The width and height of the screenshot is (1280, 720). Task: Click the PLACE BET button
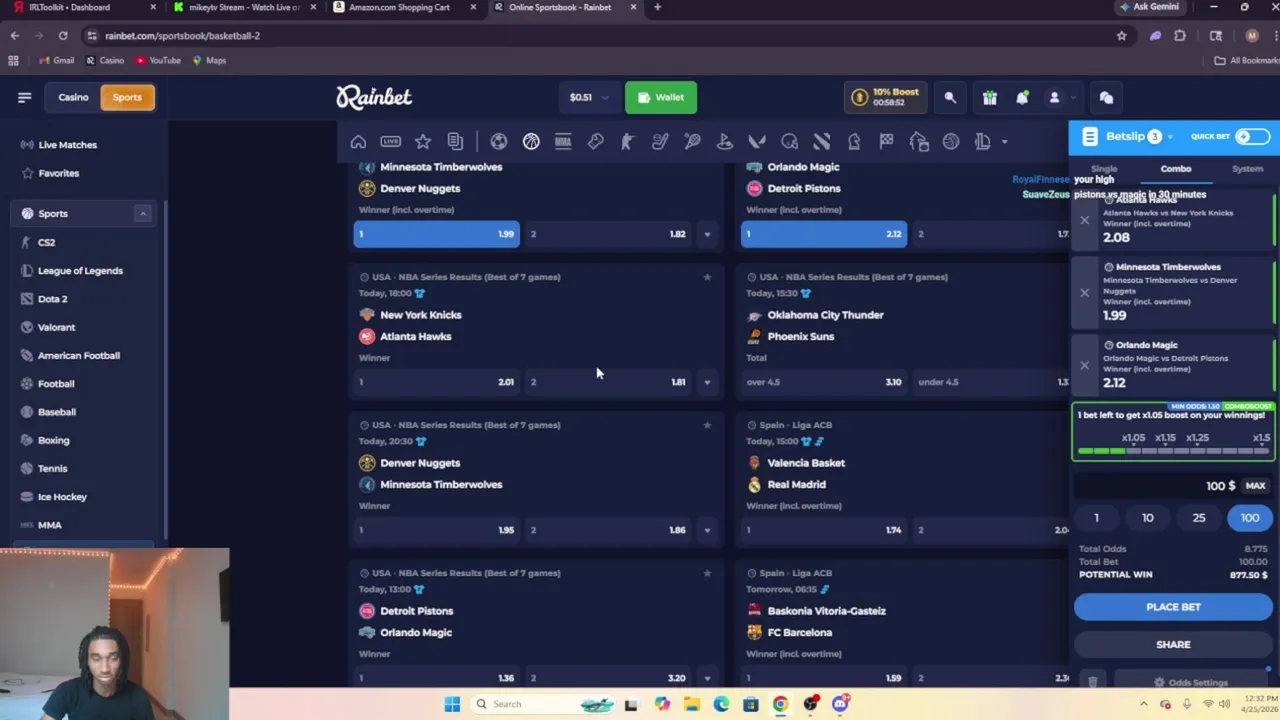click(1173, 607)
